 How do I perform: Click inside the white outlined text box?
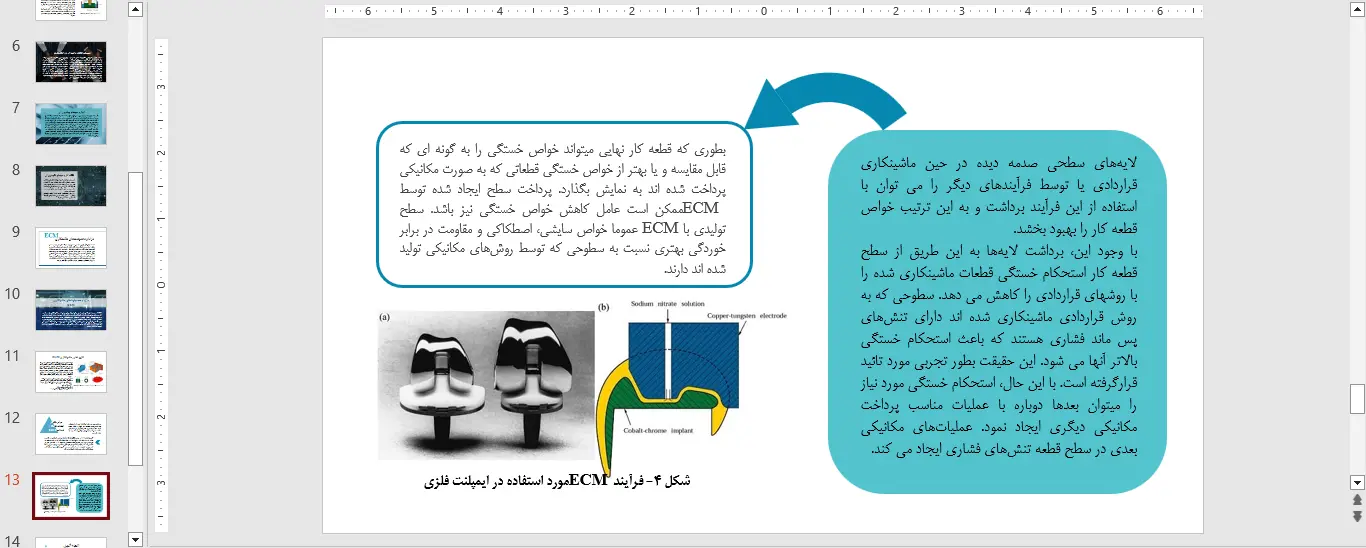(x=564, y=205)
